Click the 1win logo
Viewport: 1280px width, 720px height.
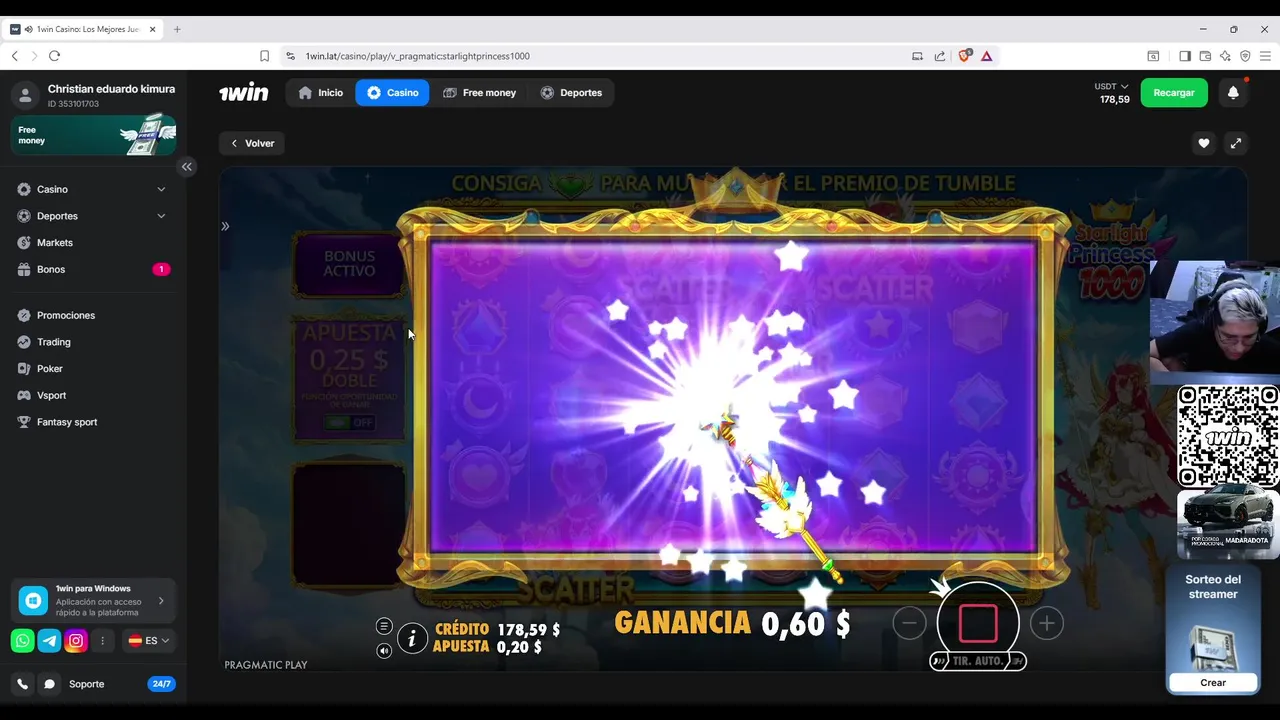click(x=244, y=93)
